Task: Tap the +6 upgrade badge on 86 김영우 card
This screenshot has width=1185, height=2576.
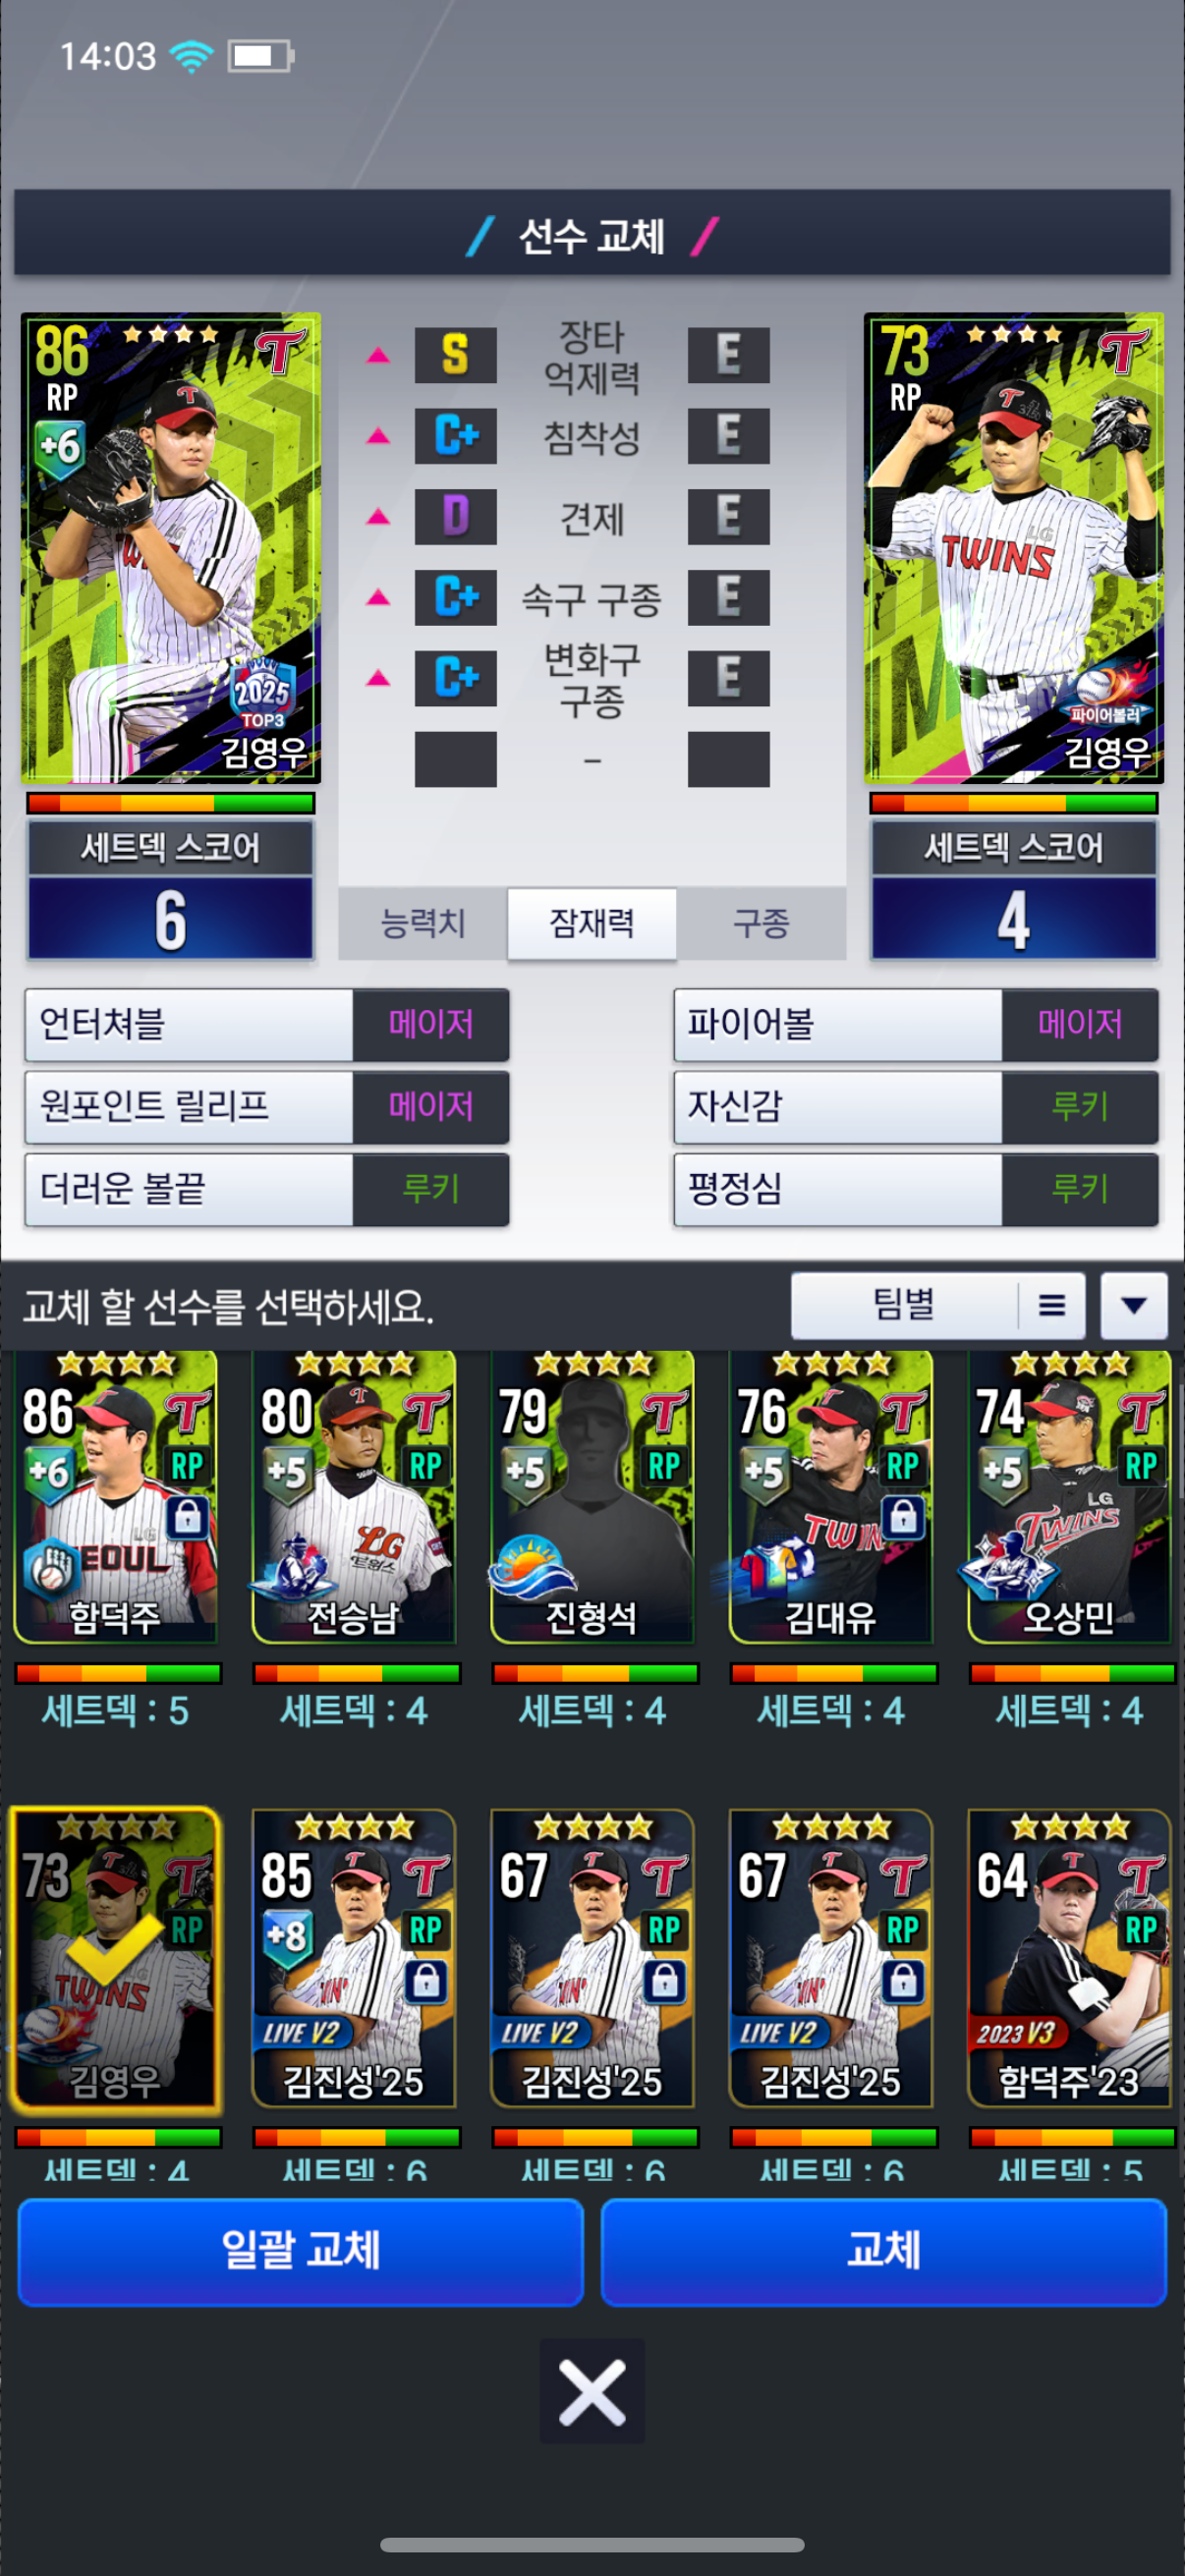Action: tap(59, 447)
